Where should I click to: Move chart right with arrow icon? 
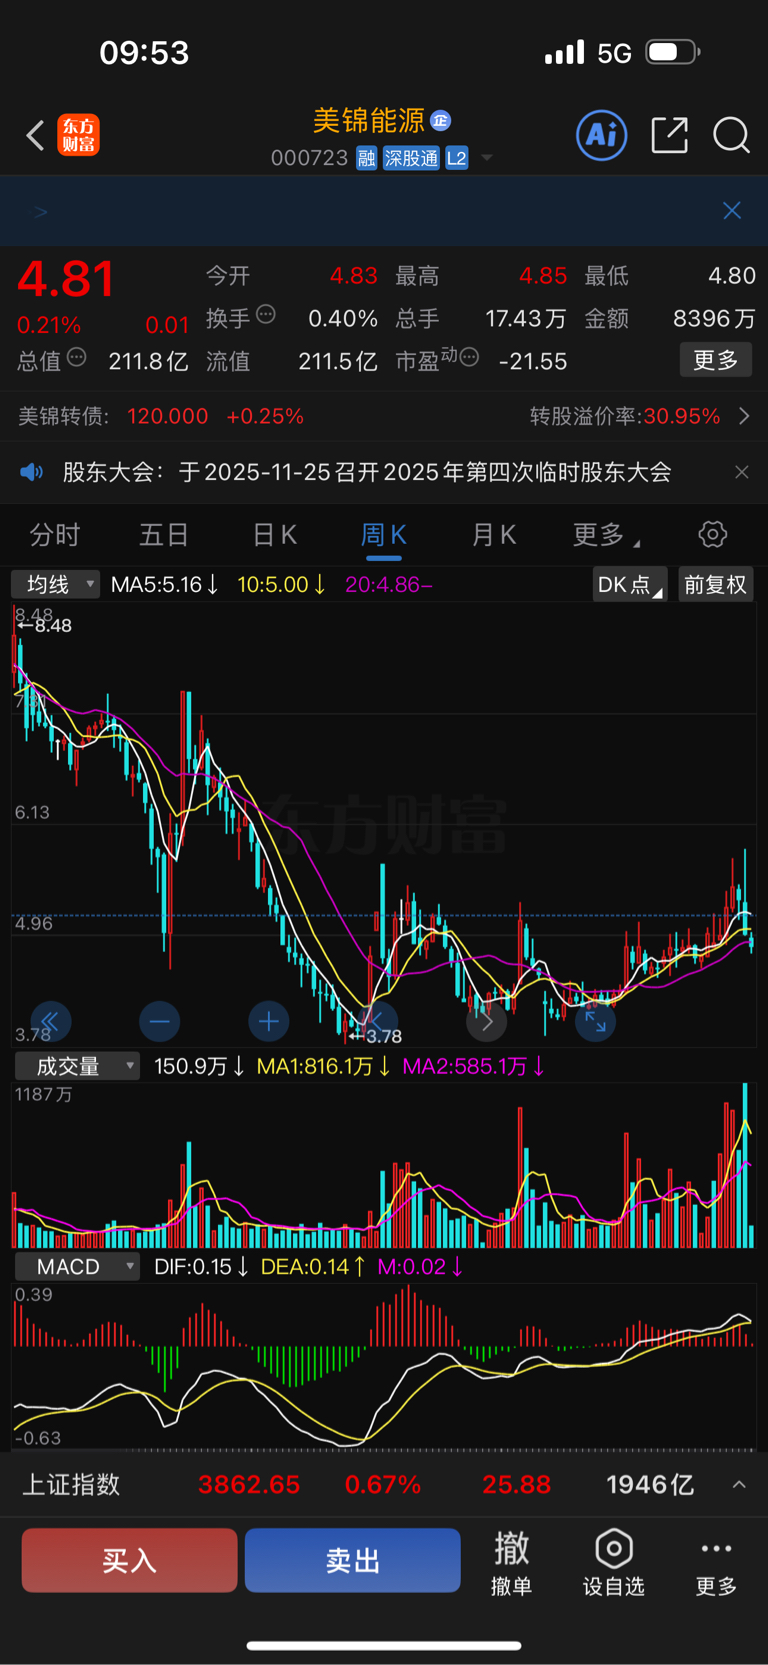(x=487, y=1022)
